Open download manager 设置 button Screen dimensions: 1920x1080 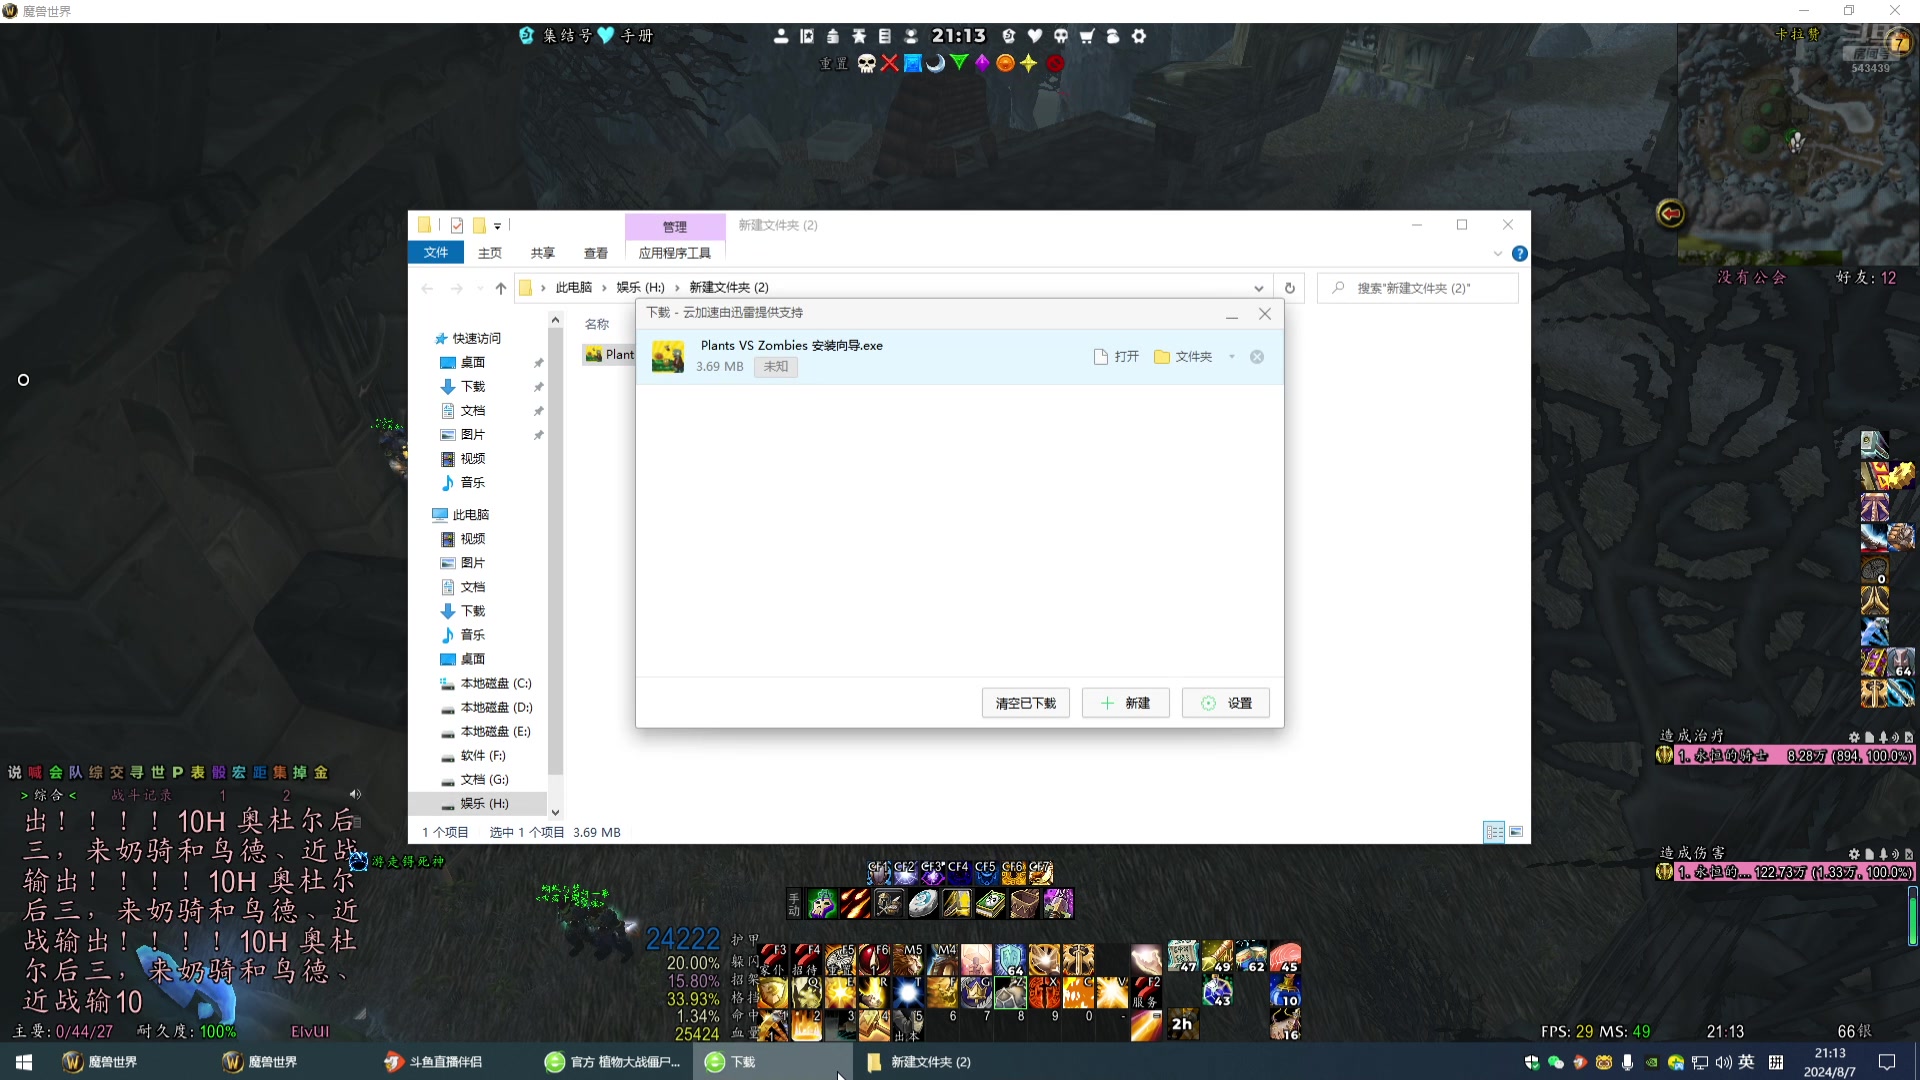click(x=1225, y=703)
